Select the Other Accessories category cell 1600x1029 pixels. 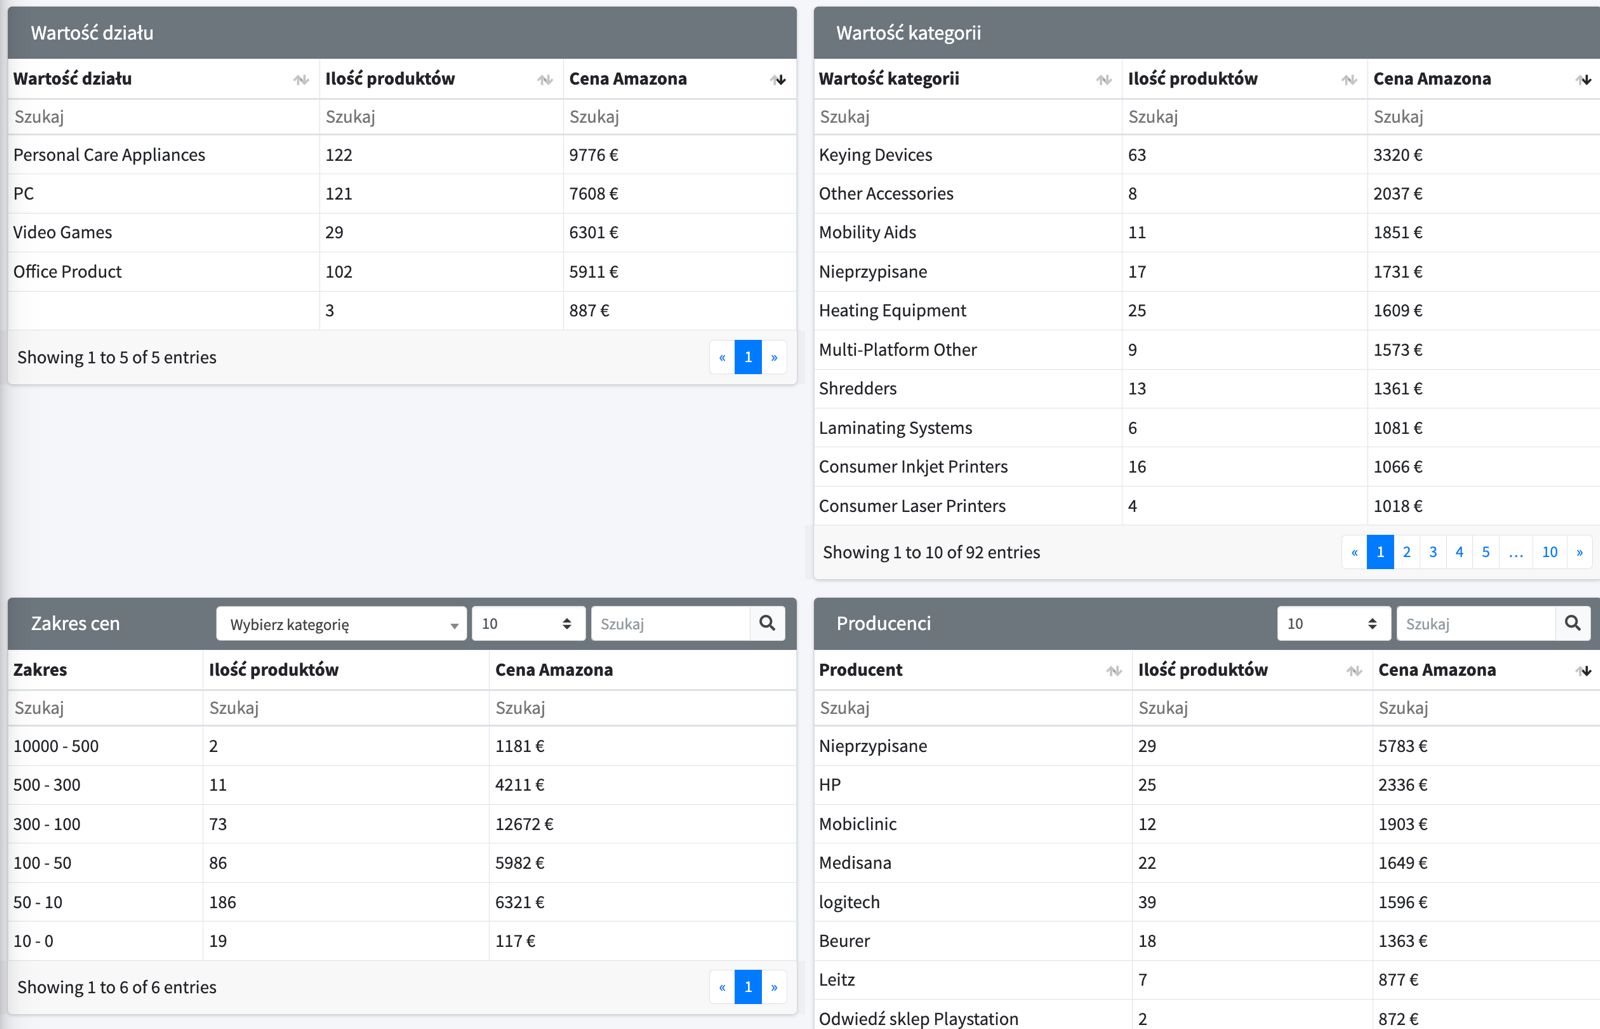[967, 193]
